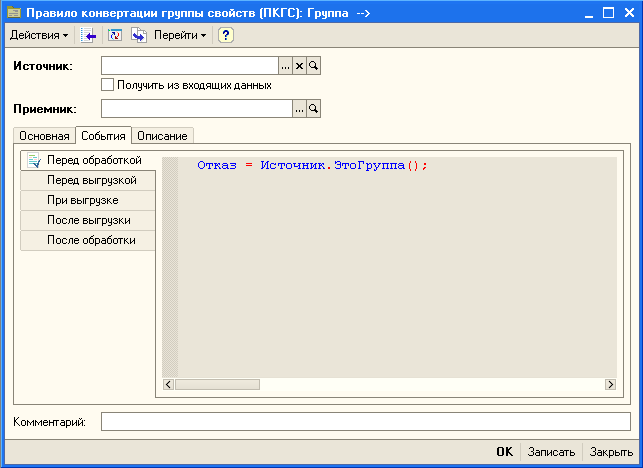Open help with the question mark icon
Screen dimensions: 643x468
pos(226,36)
